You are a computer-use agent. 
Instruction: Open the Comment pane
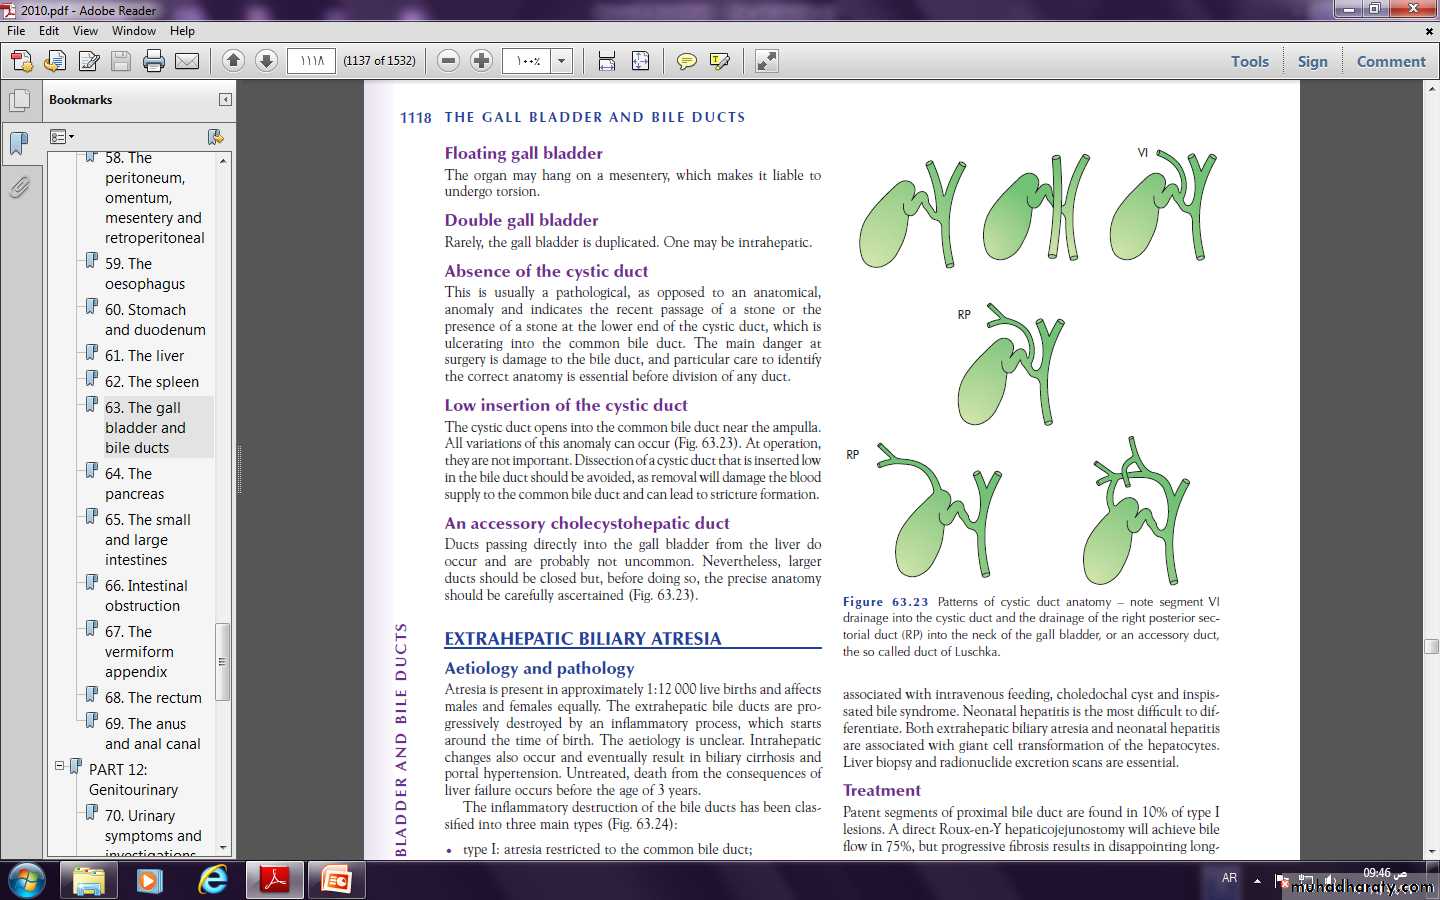(x=1390, y=61)
